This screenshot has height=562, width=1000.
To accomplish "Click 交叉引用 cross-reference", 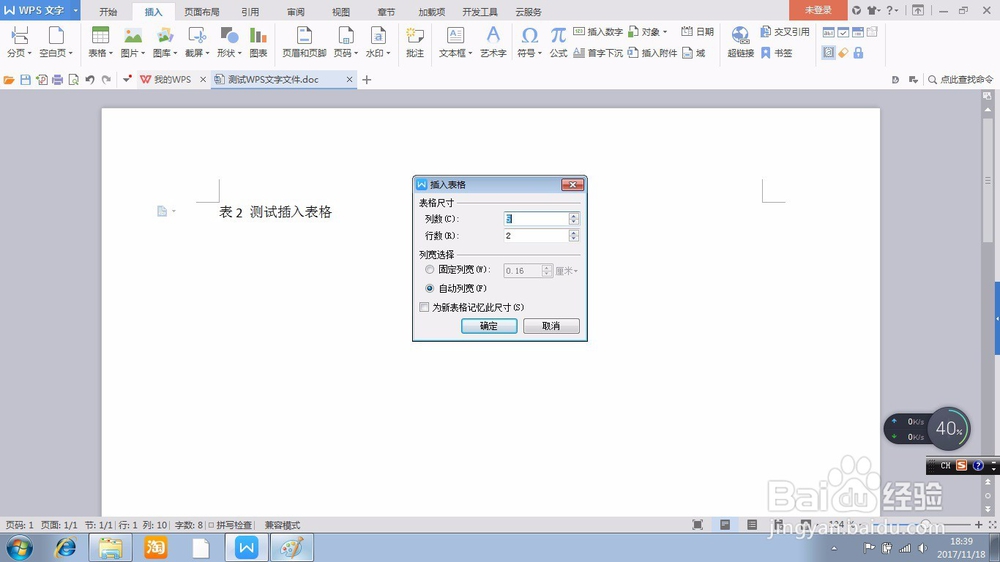I will [x=785, y=31].
